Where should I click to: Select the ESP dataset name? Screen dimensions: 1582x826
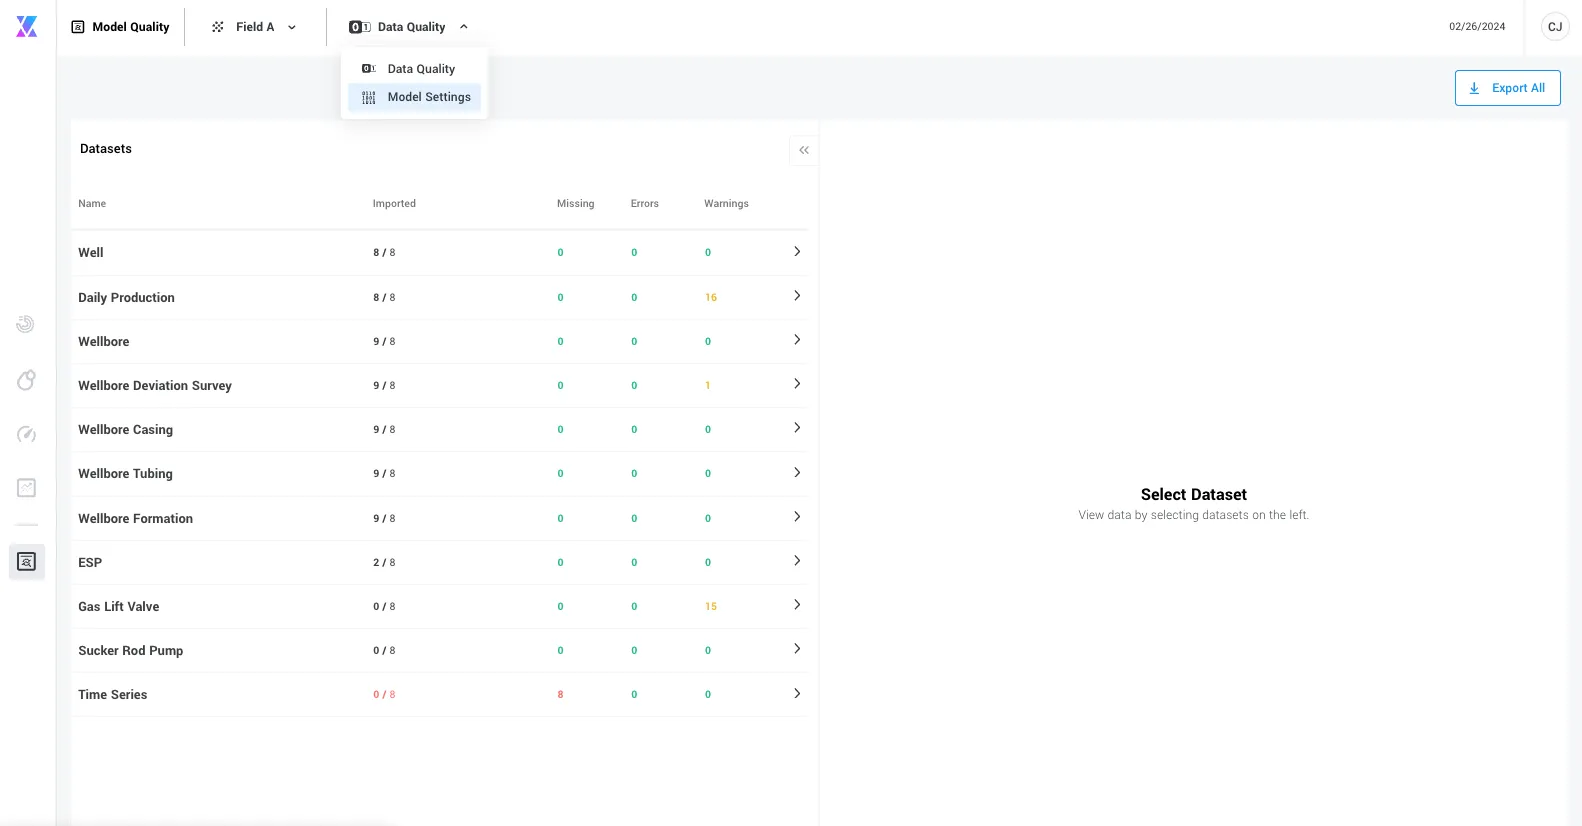click(90, 563)
